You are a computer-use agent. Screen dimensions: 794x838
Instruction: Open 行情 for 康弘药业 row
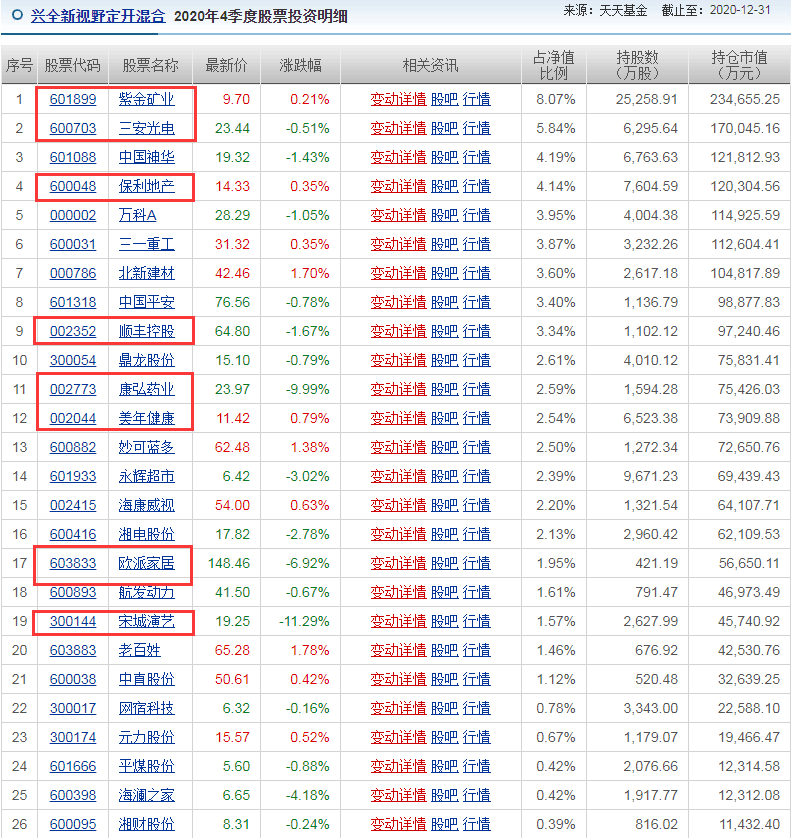click(x=477, y=389)
